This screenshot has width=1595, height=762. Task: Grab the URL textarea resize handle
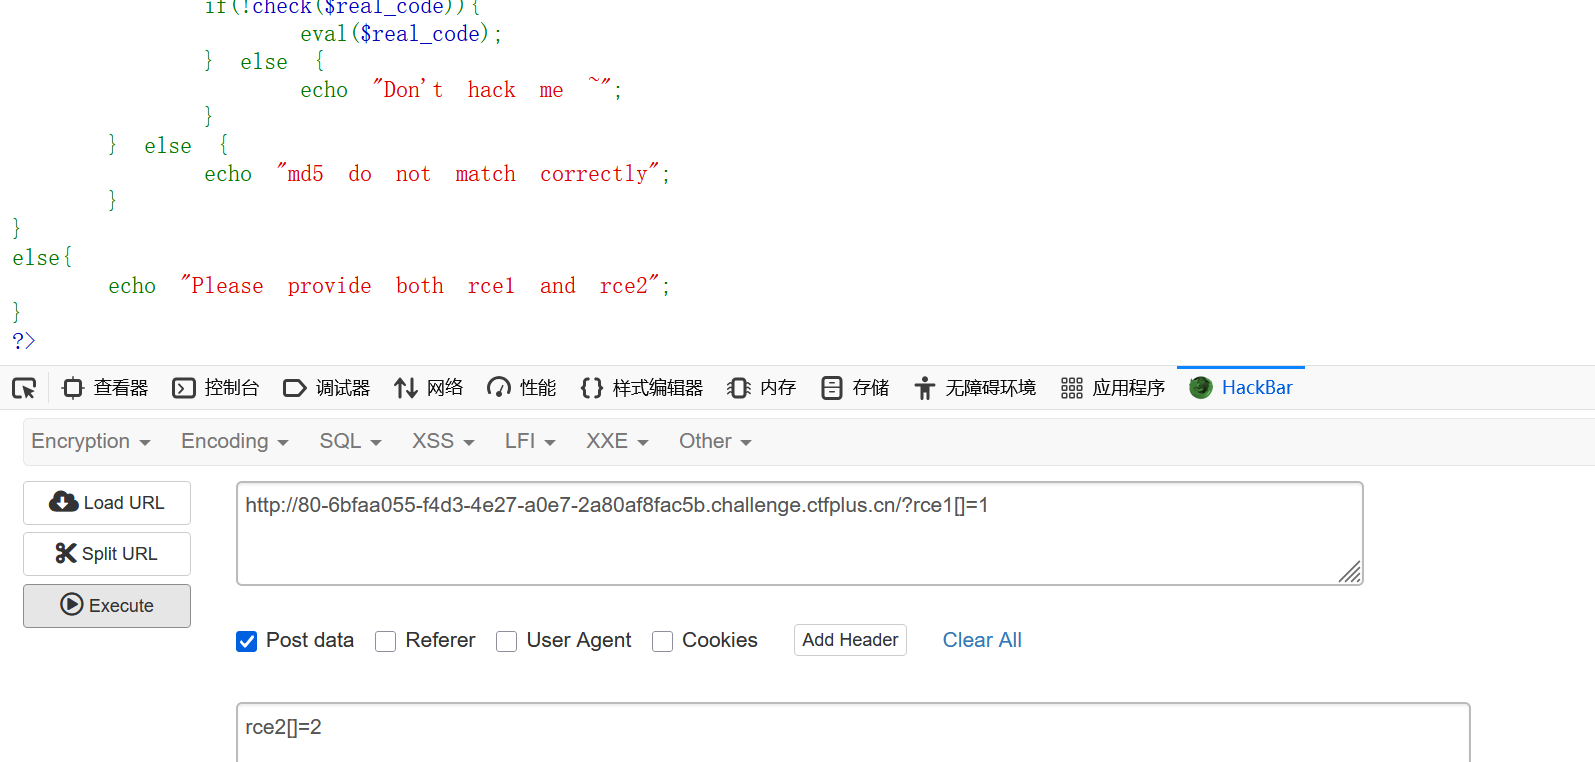(1351, 573)
